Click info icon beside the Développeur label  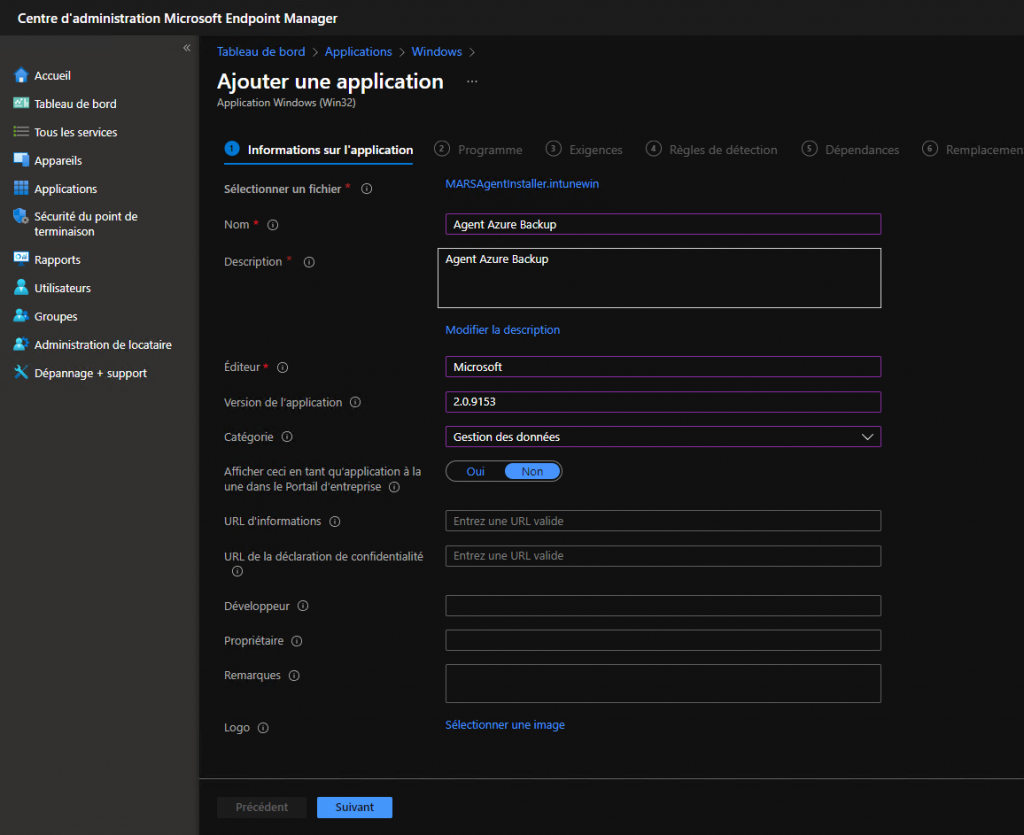tap(303, 606)
